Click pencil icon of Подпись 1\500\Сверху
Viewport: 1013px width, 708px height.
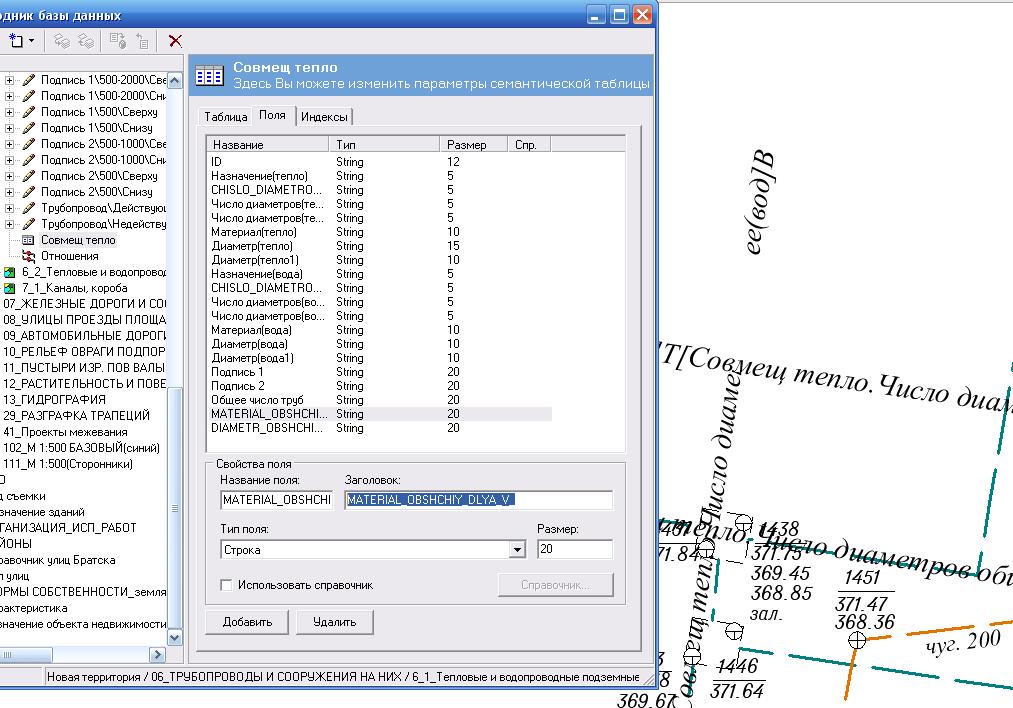[x=28, y=112]
